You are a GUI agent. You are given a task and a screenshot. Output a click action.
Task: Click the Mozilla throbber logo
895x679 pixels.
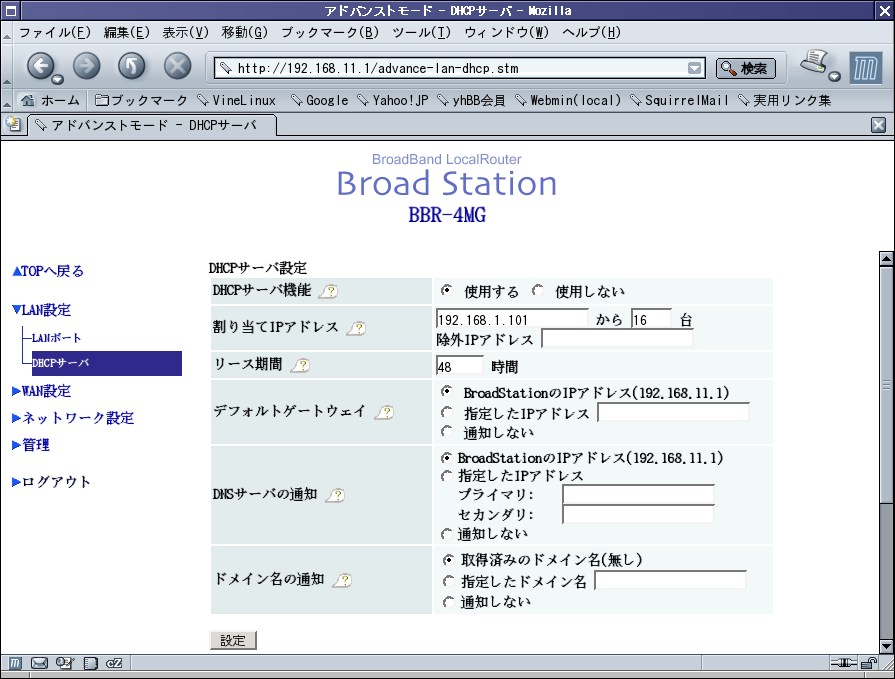tap(865, 68)
